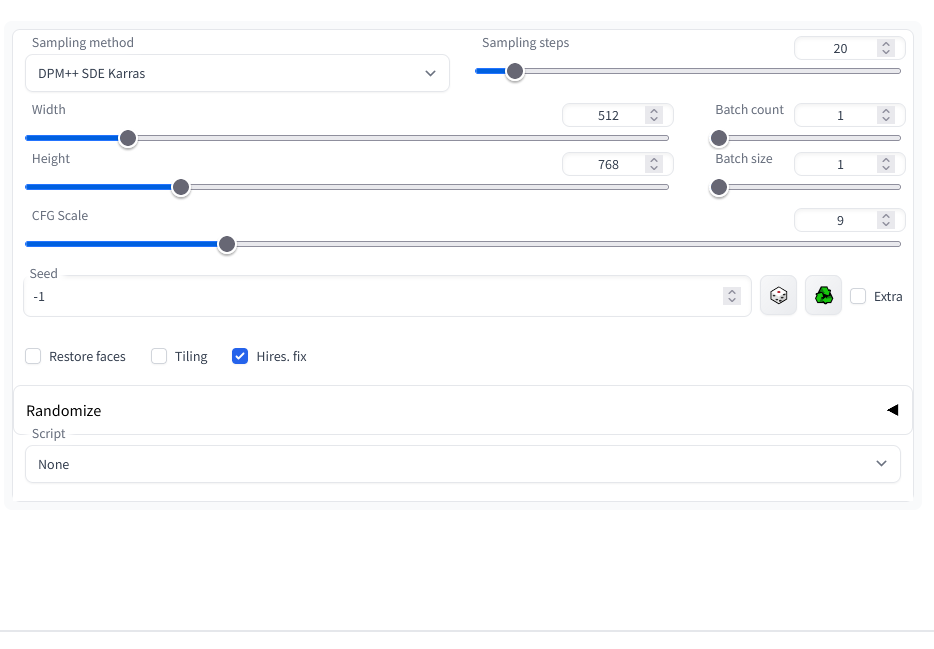Click the Batch size spinner arrows
This screenshot has height=649, width=934.
pyautogui.click(x=886, y=164)
